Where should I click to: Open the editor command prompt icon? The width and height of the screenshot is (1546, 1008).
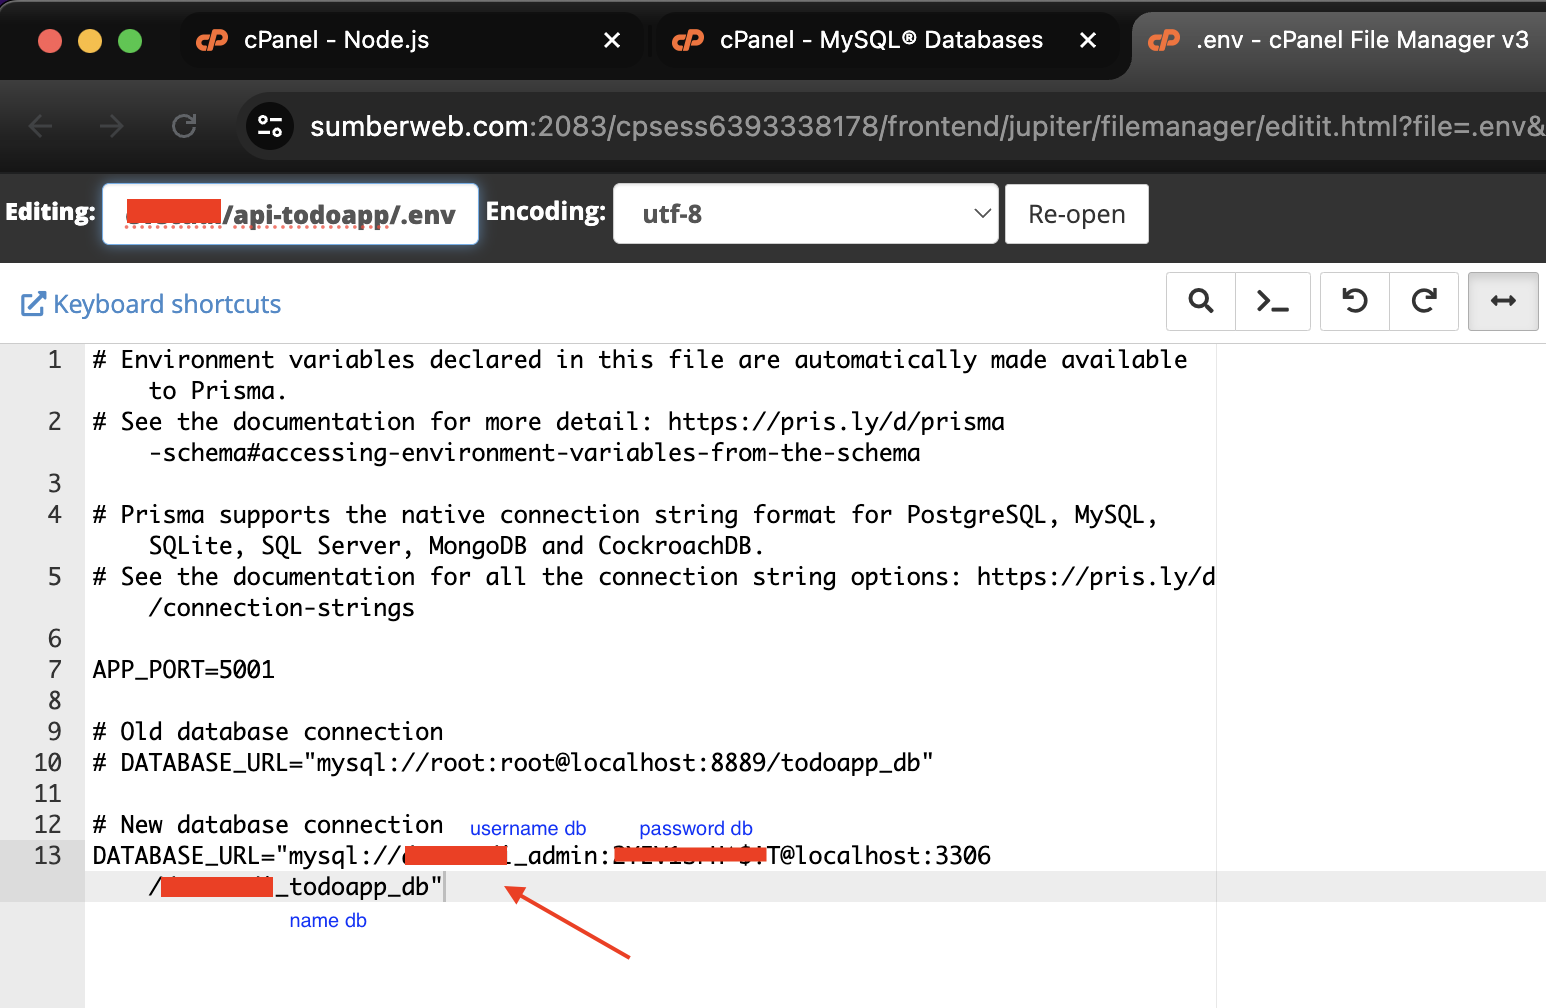click(x=1272, y=301)
